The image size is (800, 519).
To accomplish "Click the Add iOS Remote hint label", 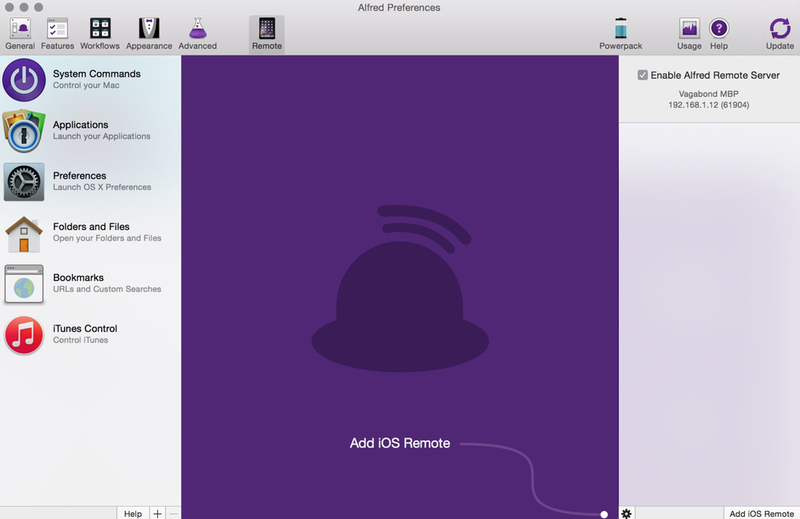I will pos(400,443).
